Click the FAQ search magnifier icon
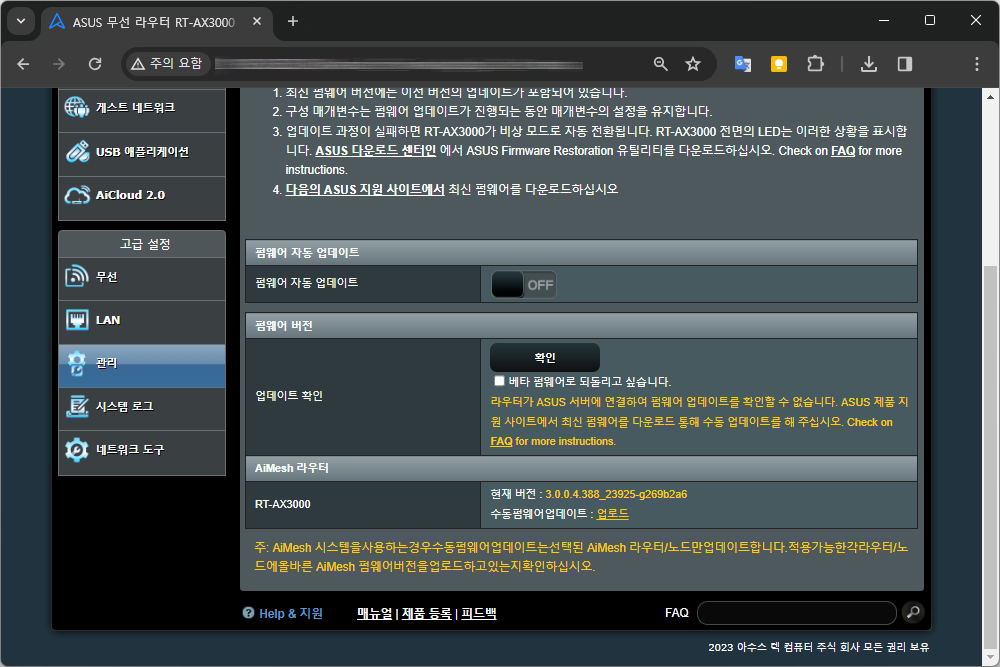The height and width of the screenshot is (667, 1000). pyautogui.click(x=913, y=612)
